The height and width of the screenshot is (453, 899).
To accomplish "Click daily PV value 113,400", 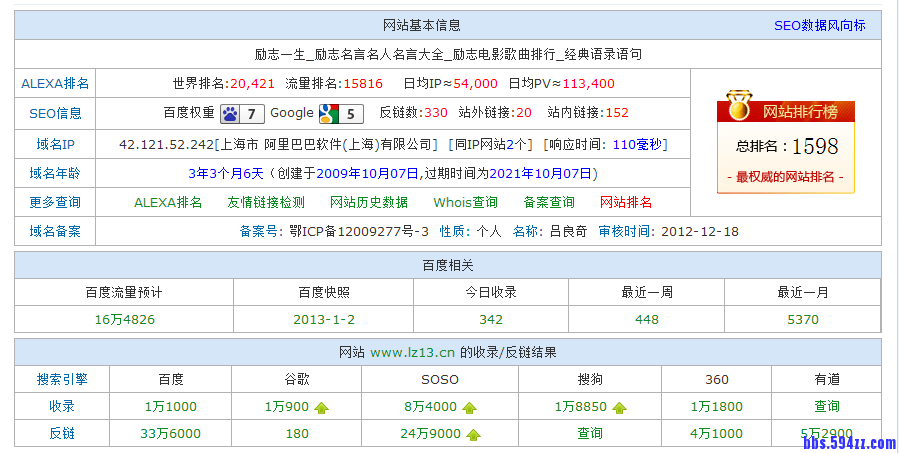I will click(x=588, y=84).
